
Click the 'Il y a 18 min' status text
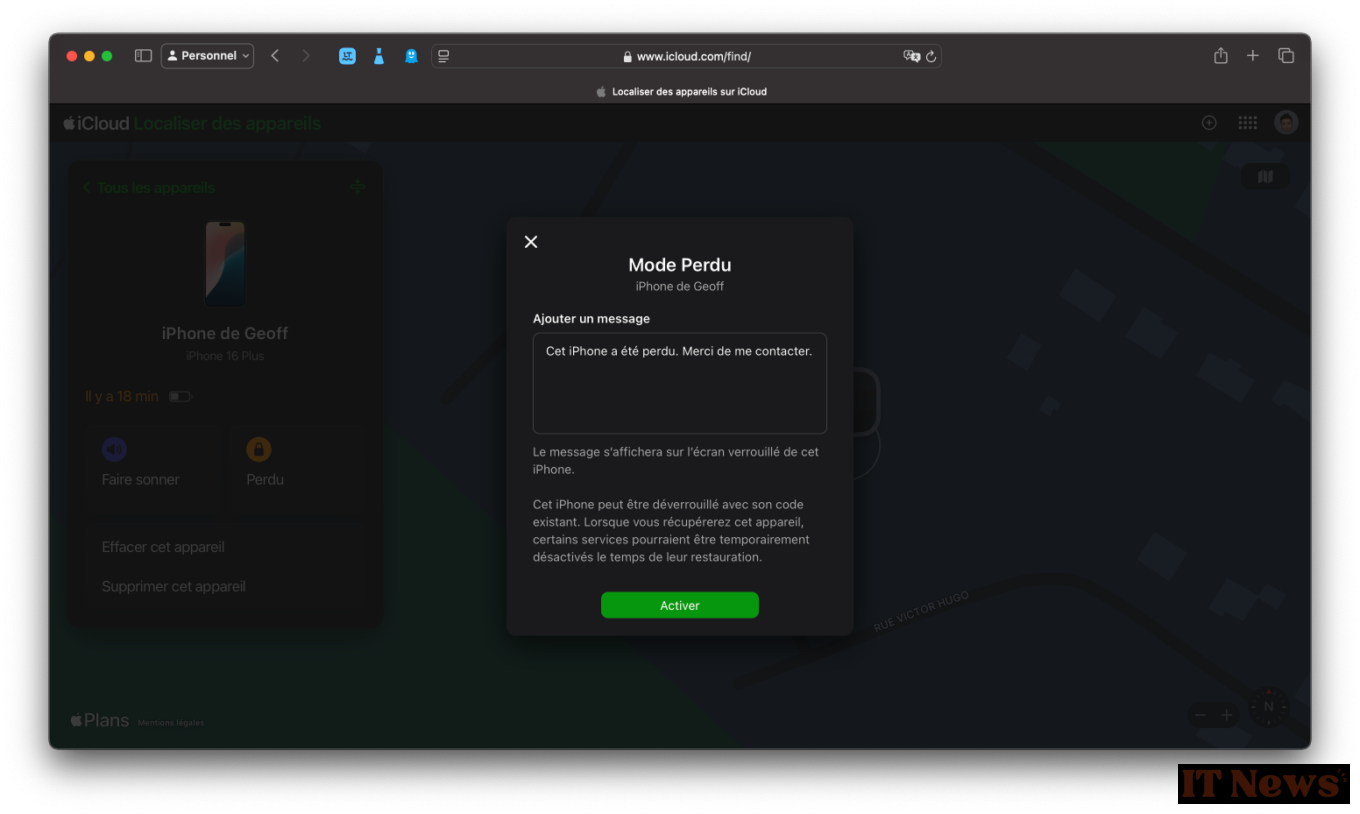pyautogui.click(x=122, y=396)
